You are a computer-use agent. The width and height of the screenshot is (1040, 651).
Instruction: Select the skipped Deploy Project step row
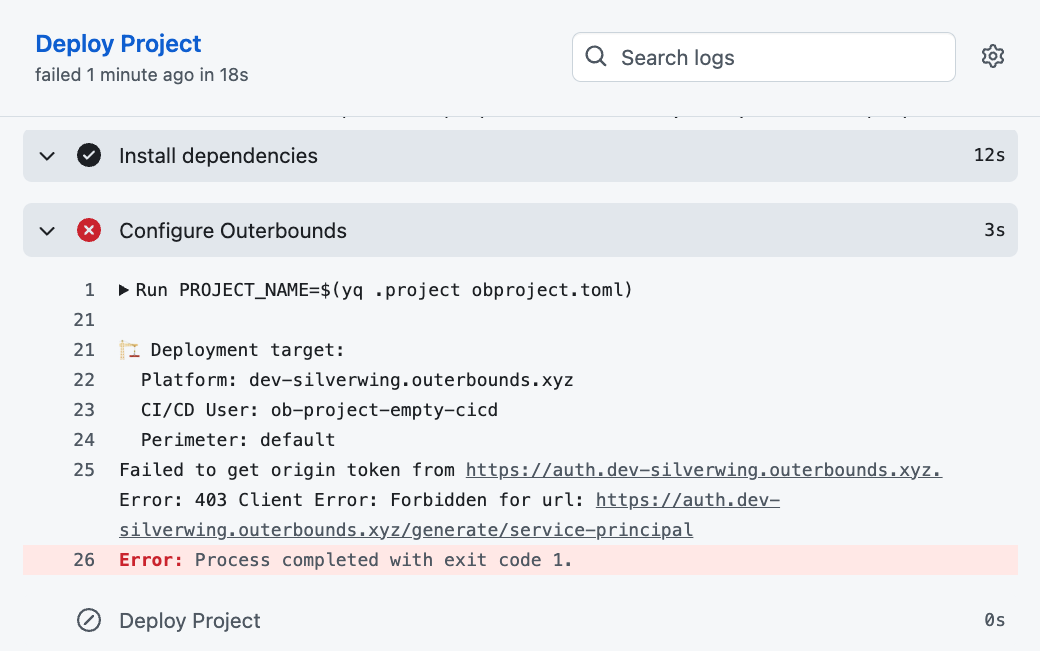click(x=520, y=621)
